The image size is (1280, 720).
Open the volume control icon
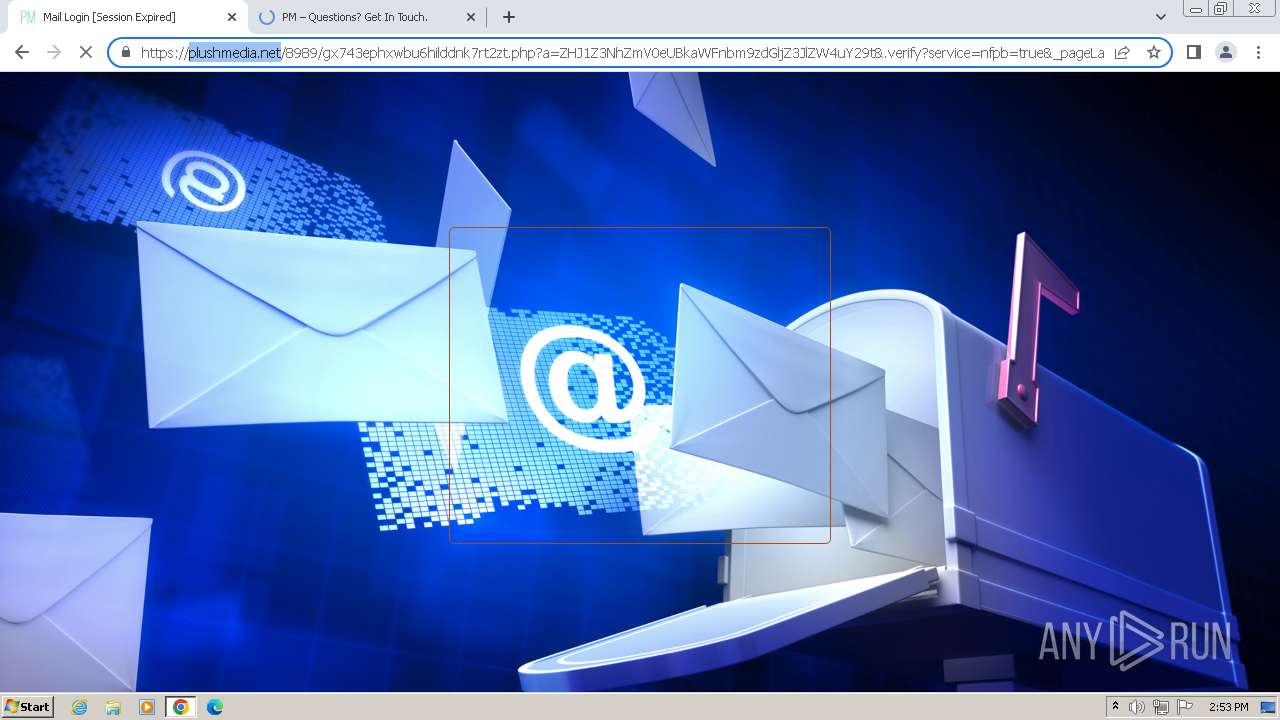pyautogui.click(x=1137, y=707)
